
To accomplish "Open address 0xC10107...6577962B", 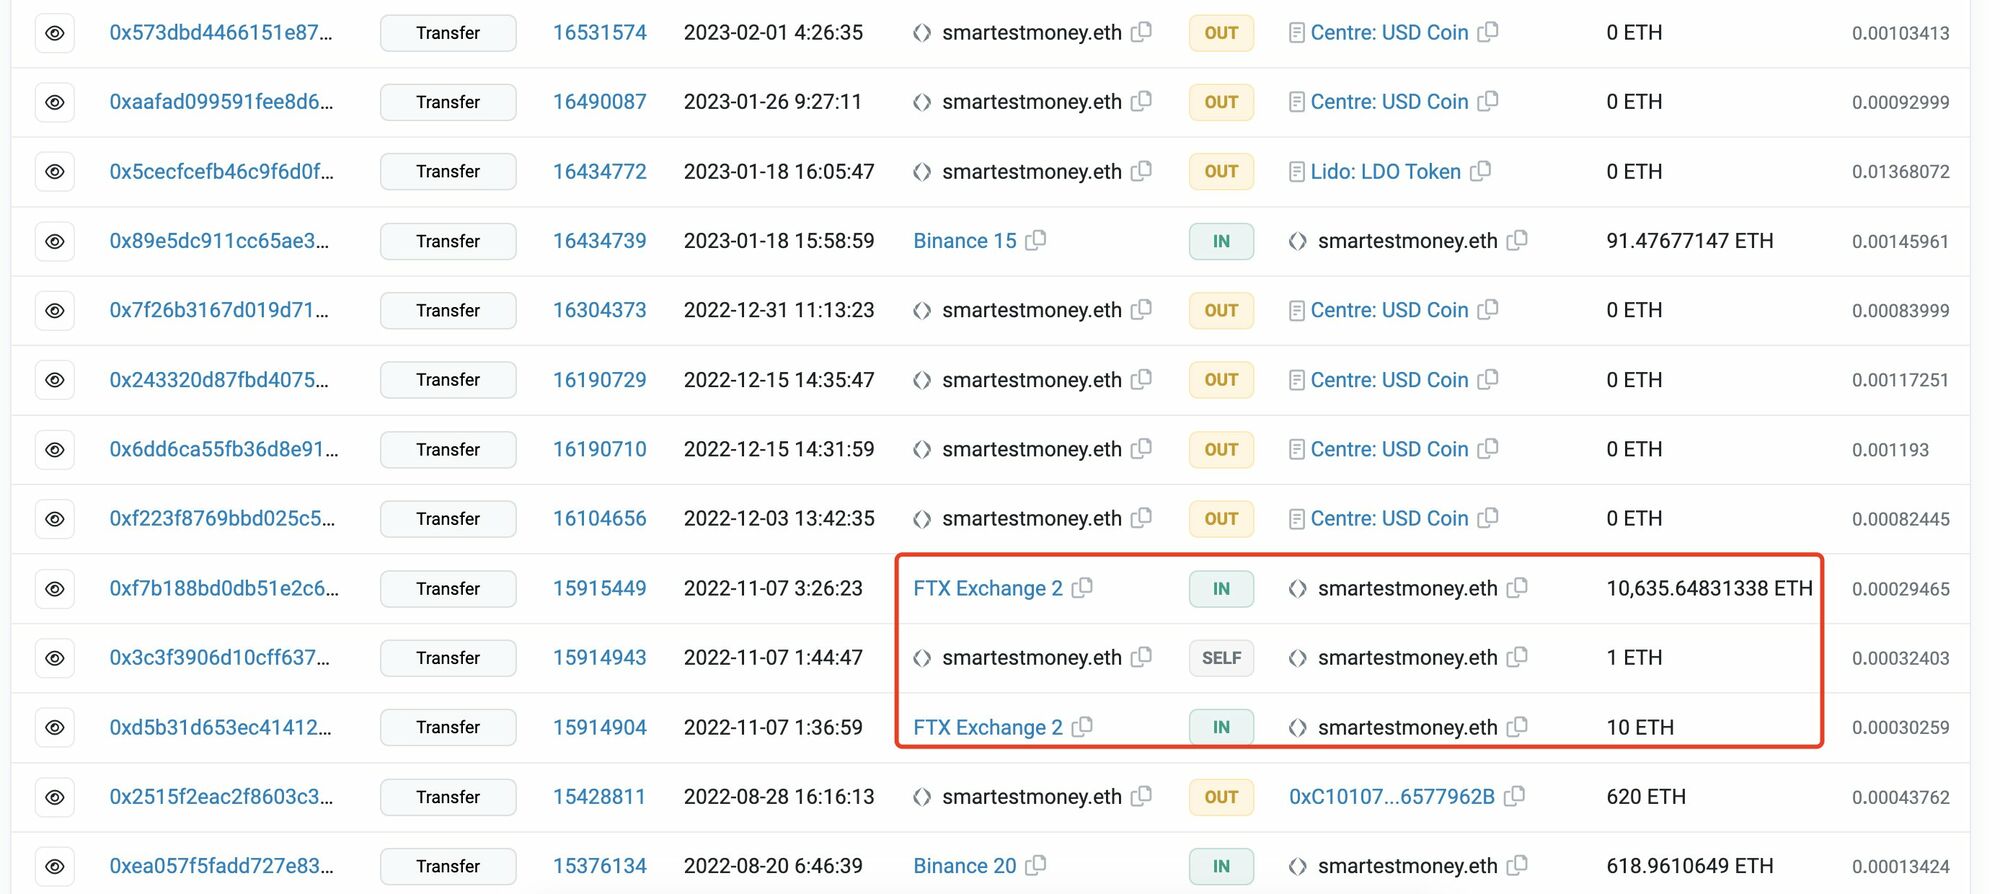I will pyautogui.click(x=1392, y=797).
